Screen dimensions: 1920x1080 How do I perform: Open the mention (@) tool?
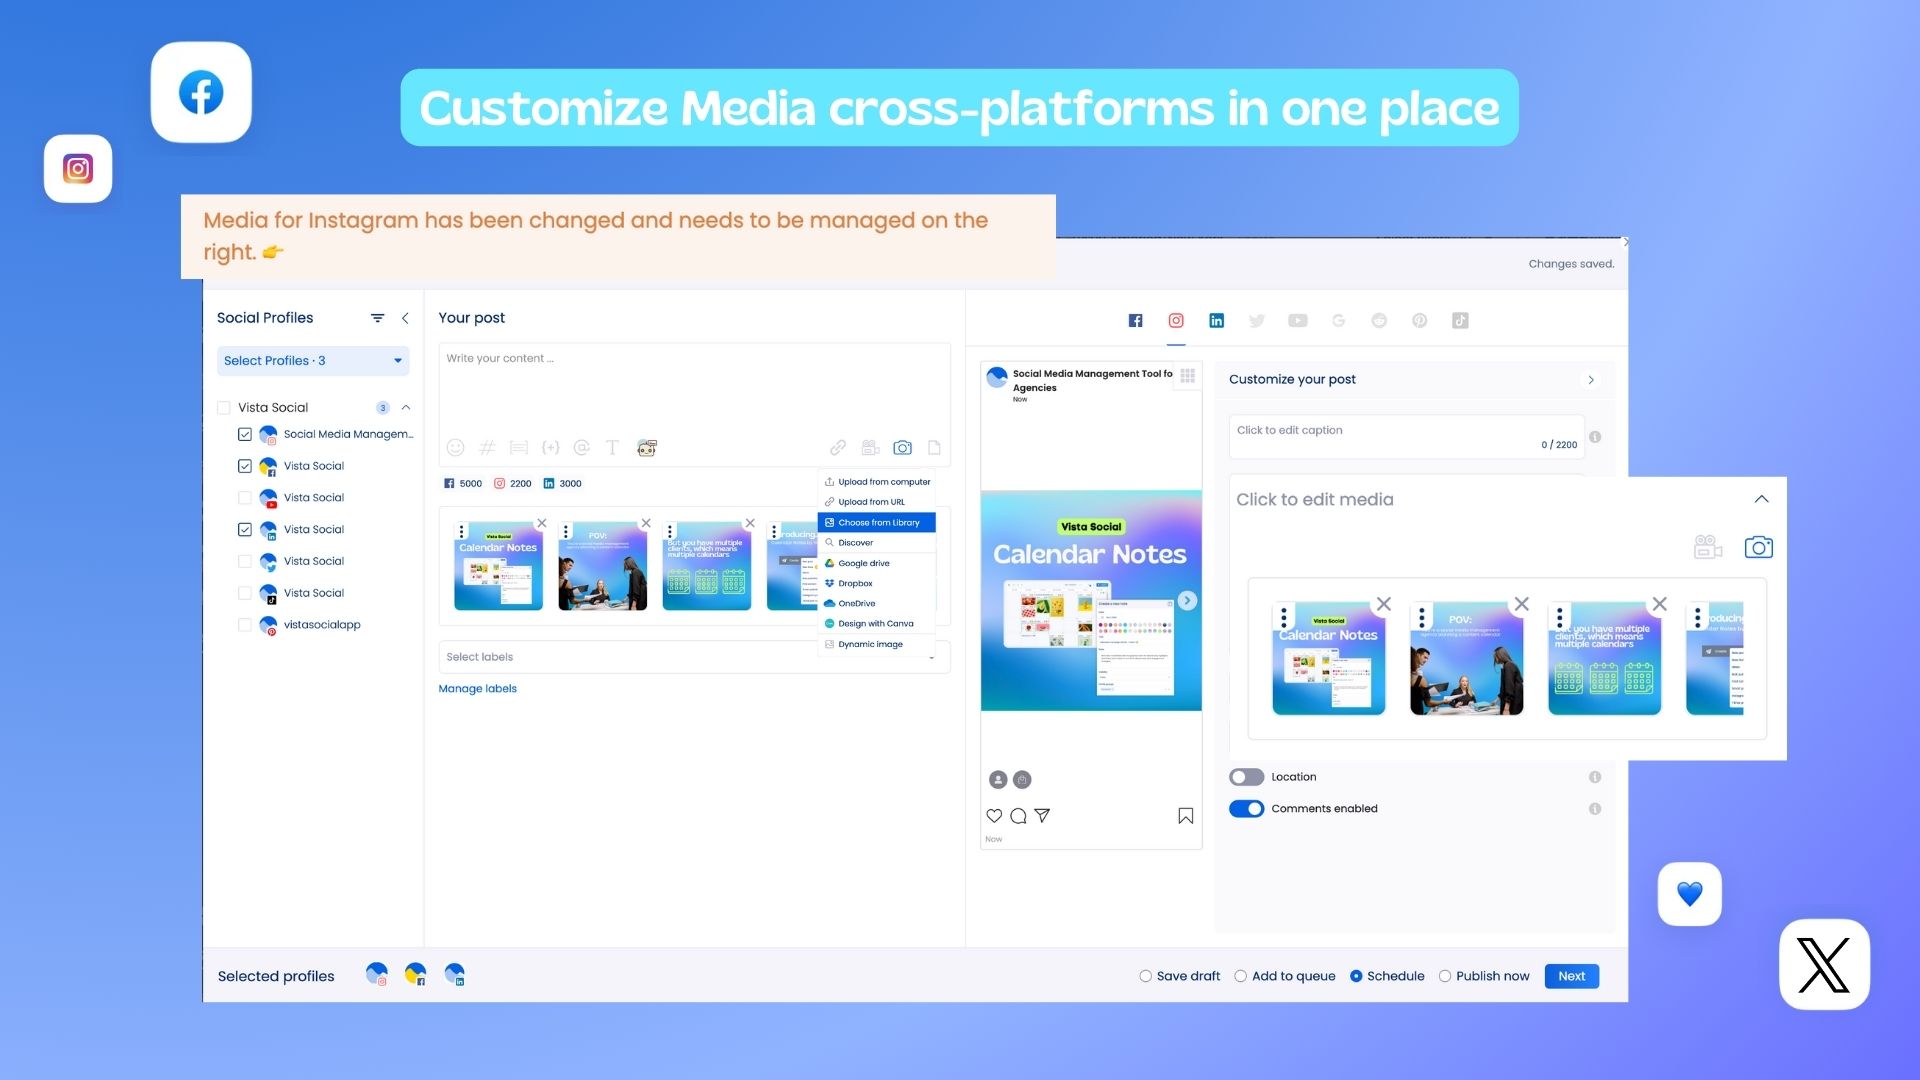583,447
